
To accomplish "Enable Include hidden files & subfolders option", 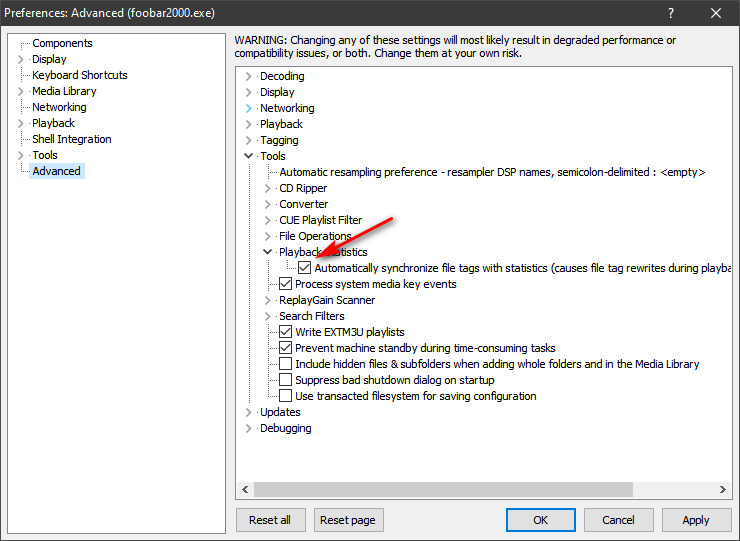I will pos(285,364).
